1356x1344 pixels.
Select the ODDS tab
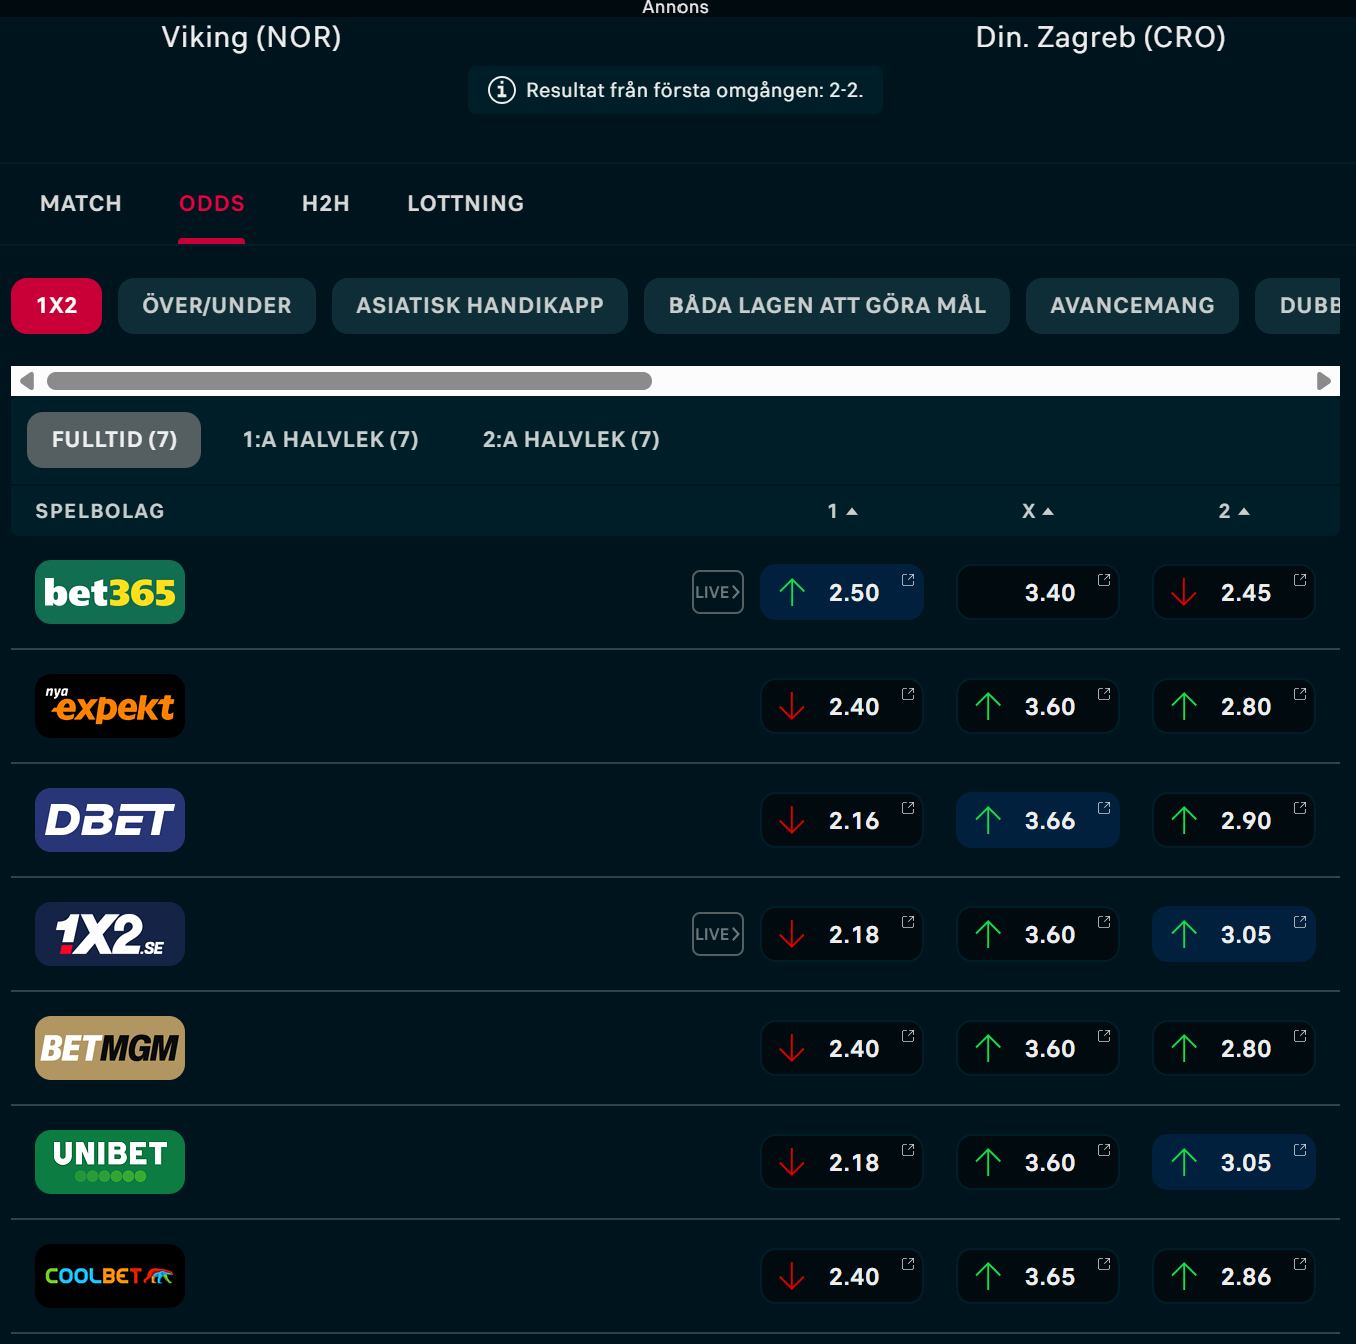tap(212, 204)
